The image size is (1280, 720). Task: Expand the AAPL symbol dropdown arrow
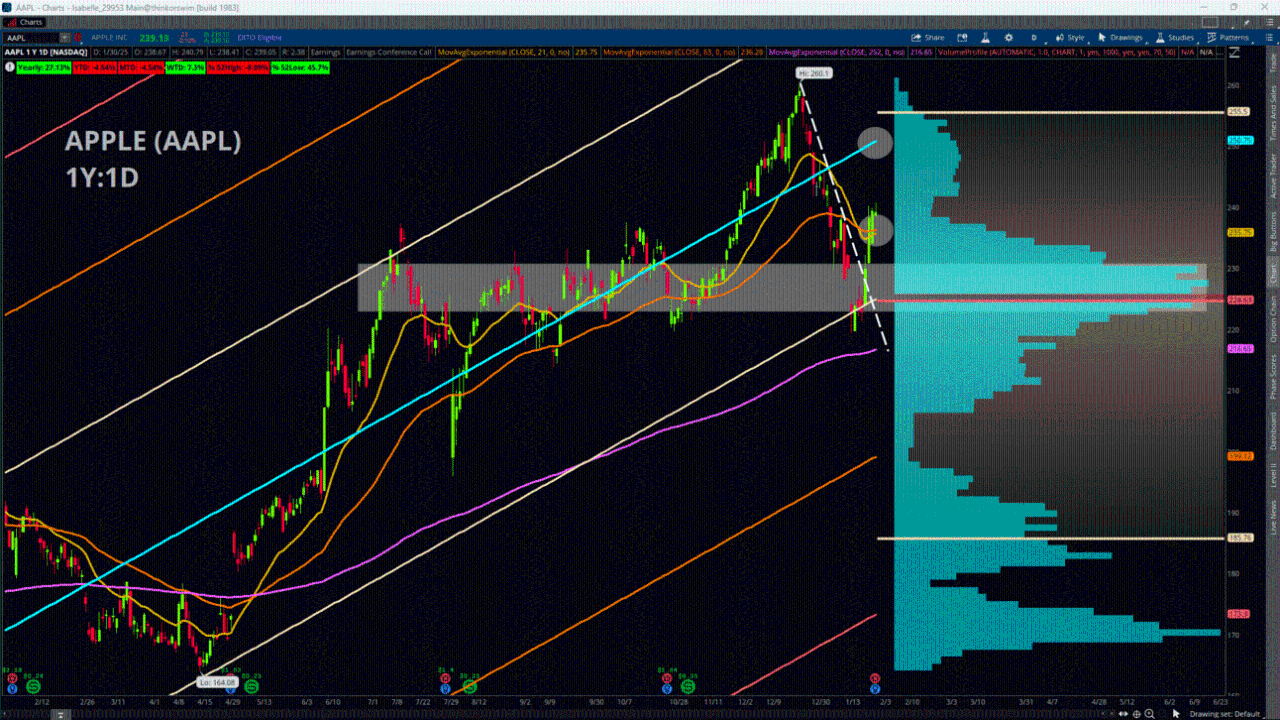[64, 38]
